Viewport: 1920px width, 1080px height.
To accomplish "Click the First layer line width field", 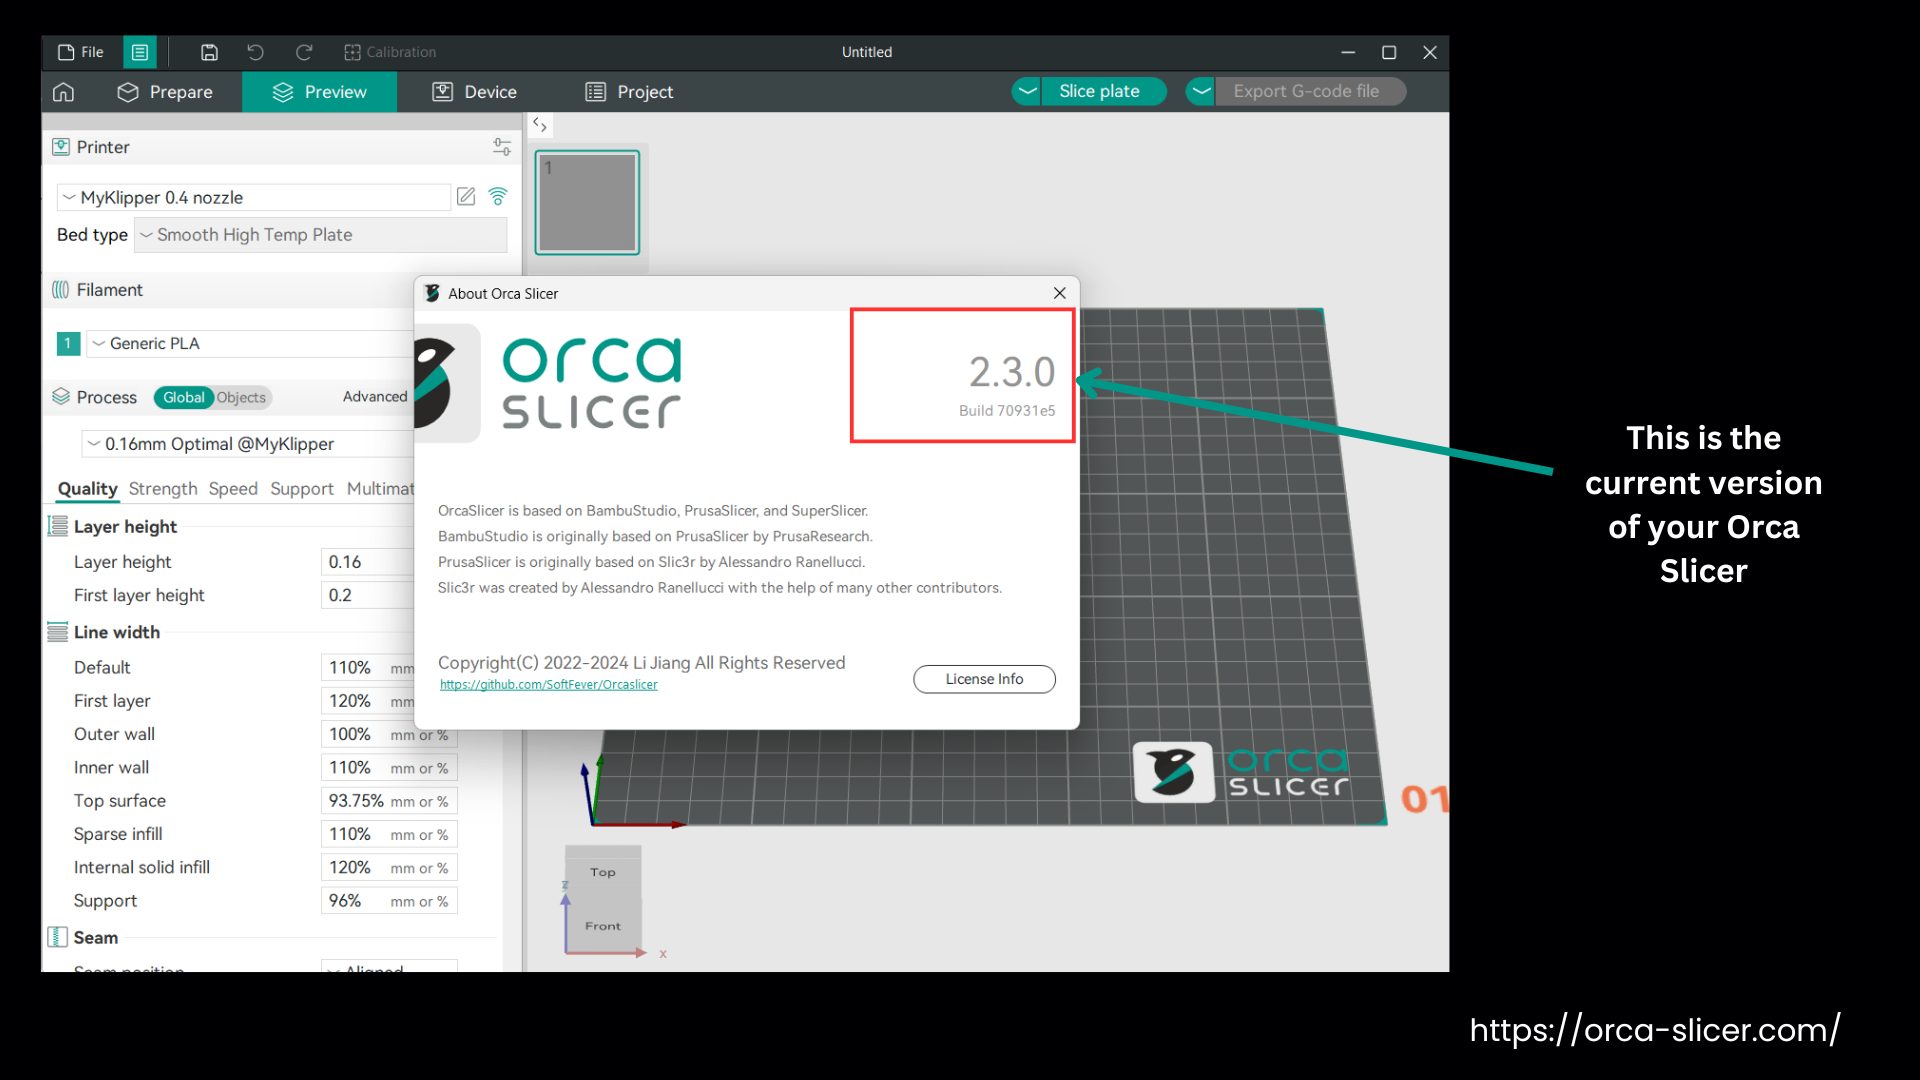I will pyautogui.click(x=367, y=701).
